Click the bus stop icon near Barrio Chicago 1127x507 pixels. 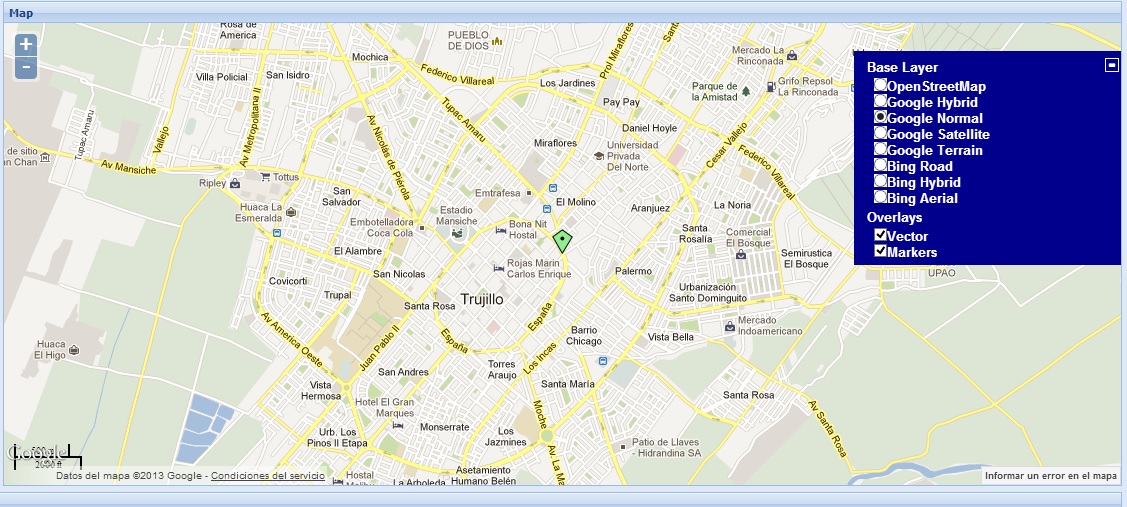pos(602,361)
